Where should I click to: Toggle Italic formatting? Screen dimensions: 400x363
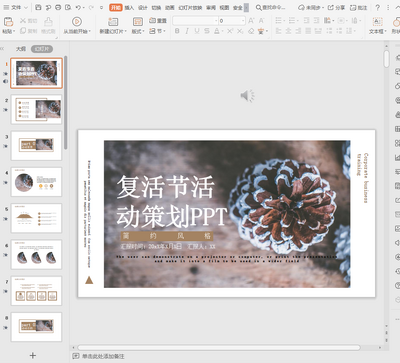click(187, 31)
